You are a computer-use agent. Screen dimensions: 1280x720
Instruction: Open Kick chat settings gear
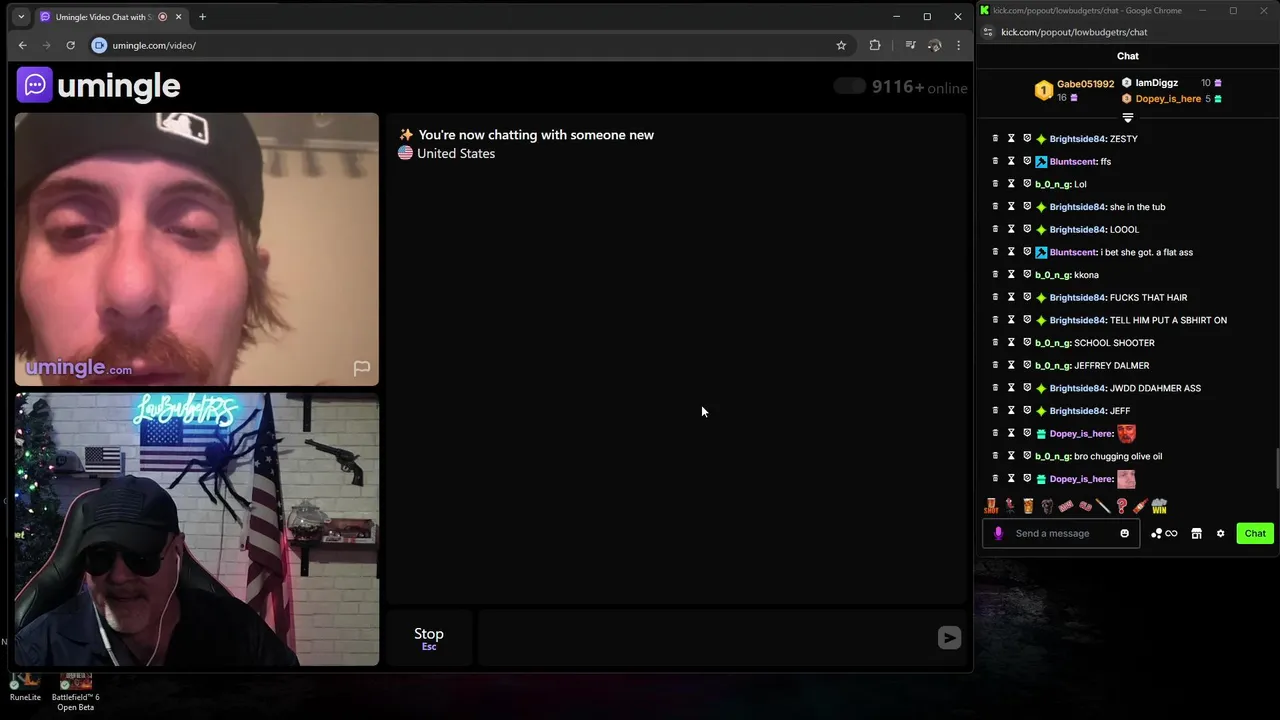pos(1220,533)
